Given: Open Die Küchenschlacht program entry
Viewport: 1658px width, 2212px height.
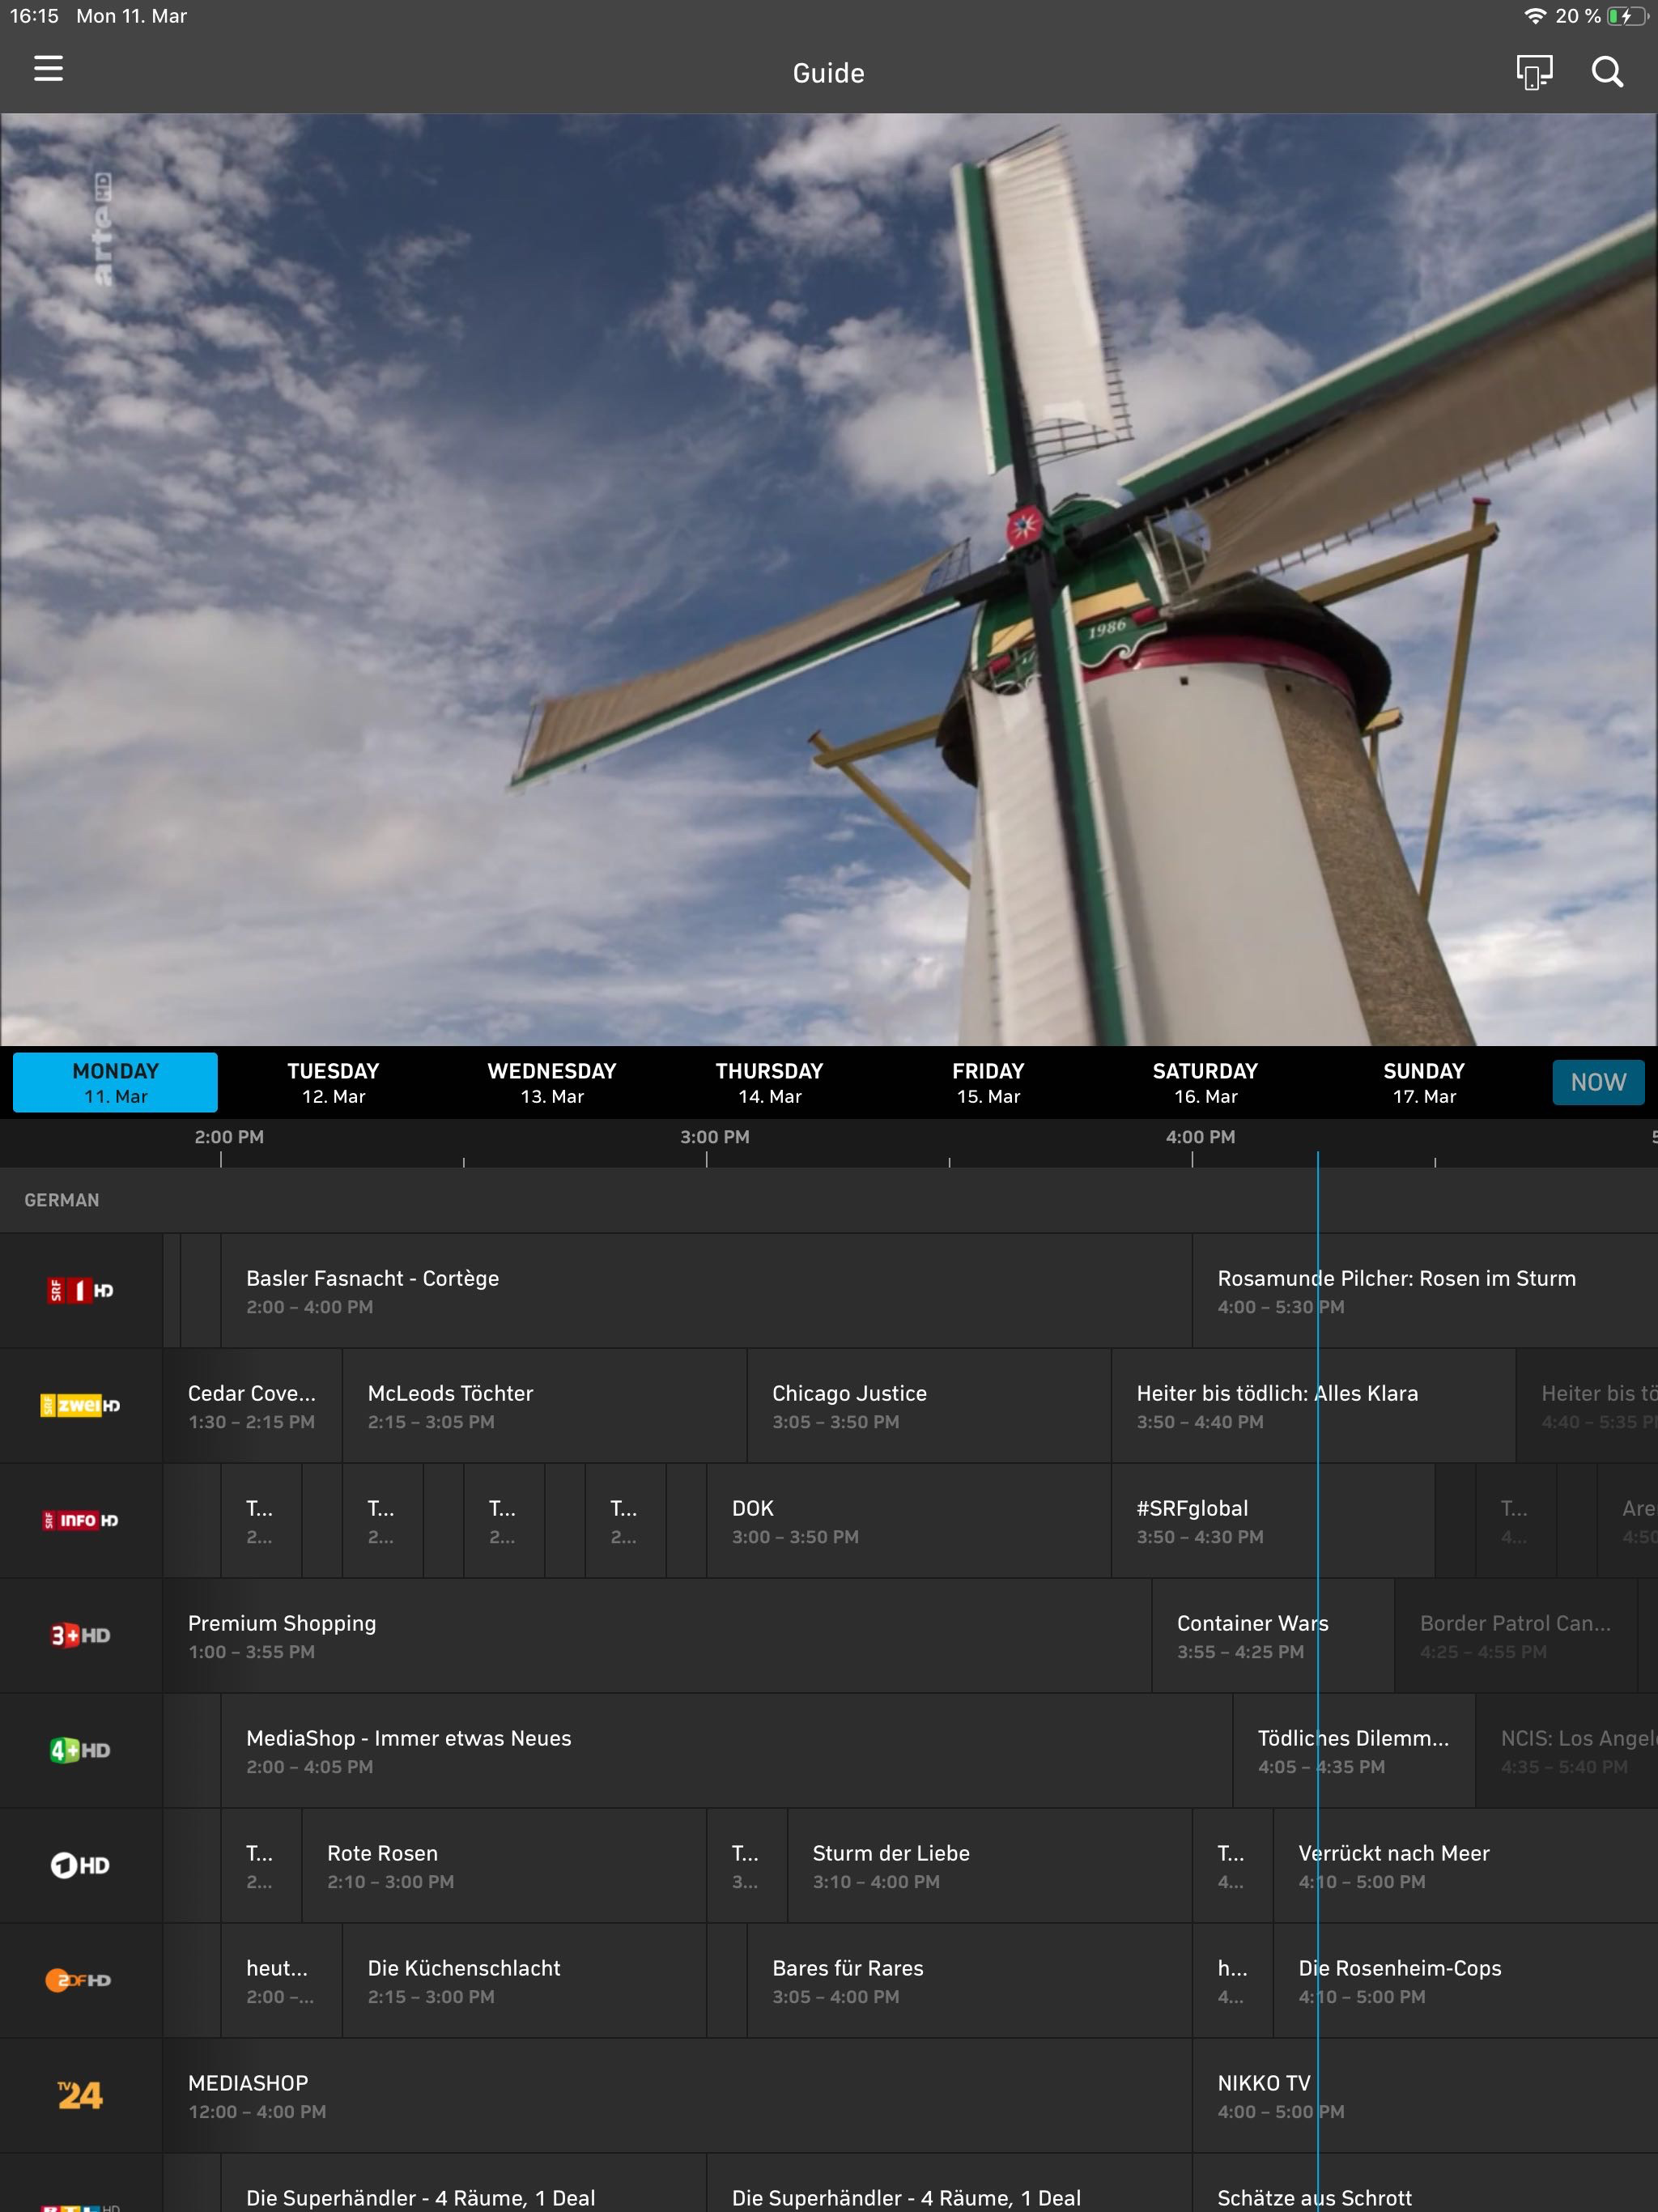Looking at the screenshot, I should (x=524, y=1980).
